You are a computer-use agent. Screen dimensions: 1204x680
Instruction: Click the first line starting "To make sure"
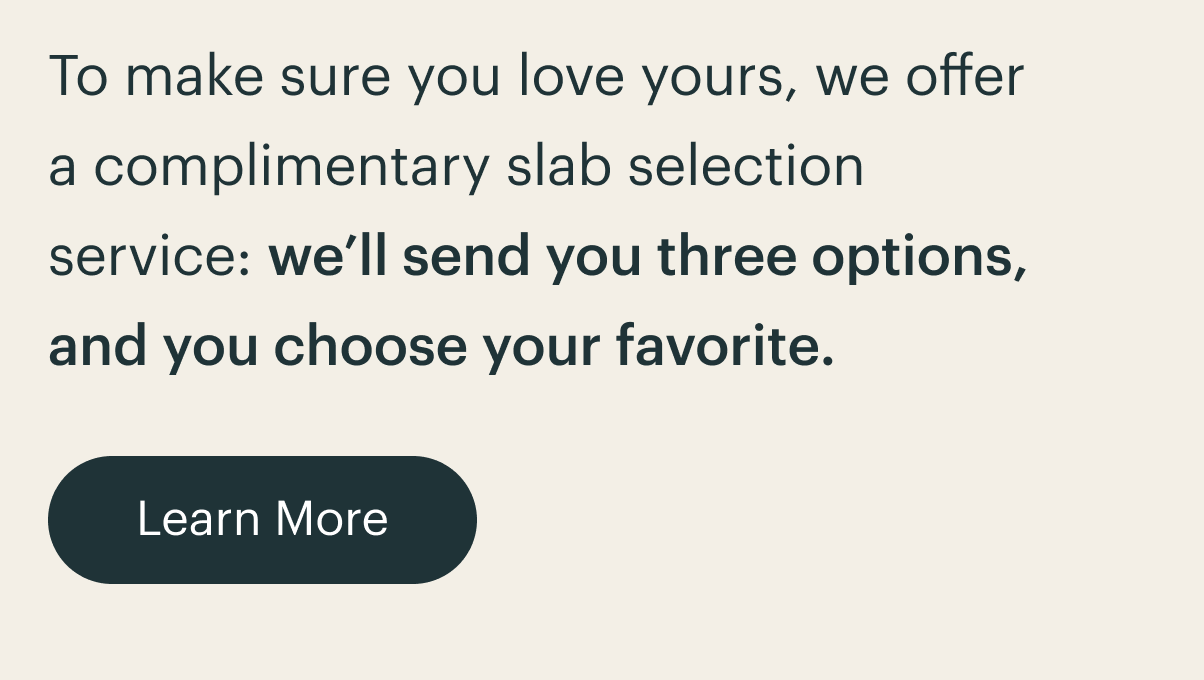(x=536, y=77)
